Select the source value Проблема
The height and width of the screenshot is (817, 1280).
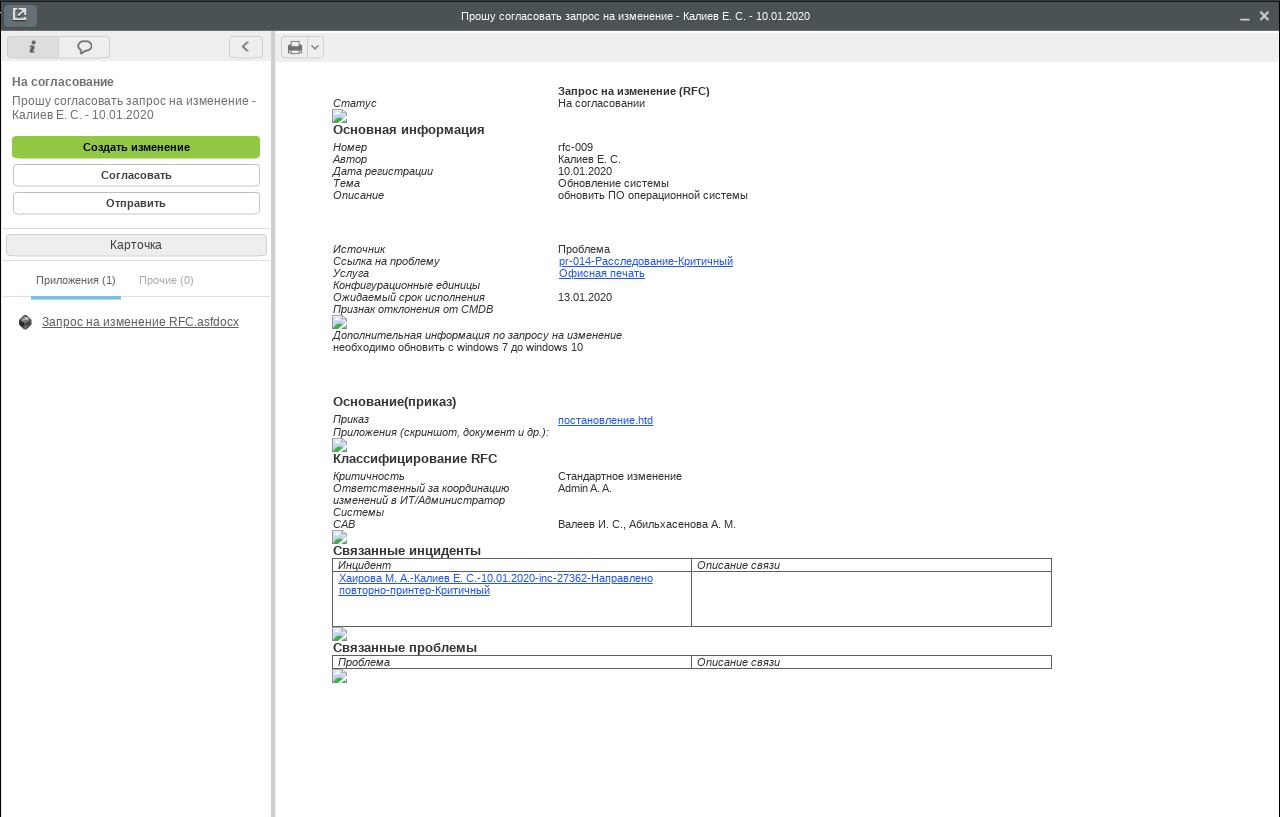click(x=584, y=249)
